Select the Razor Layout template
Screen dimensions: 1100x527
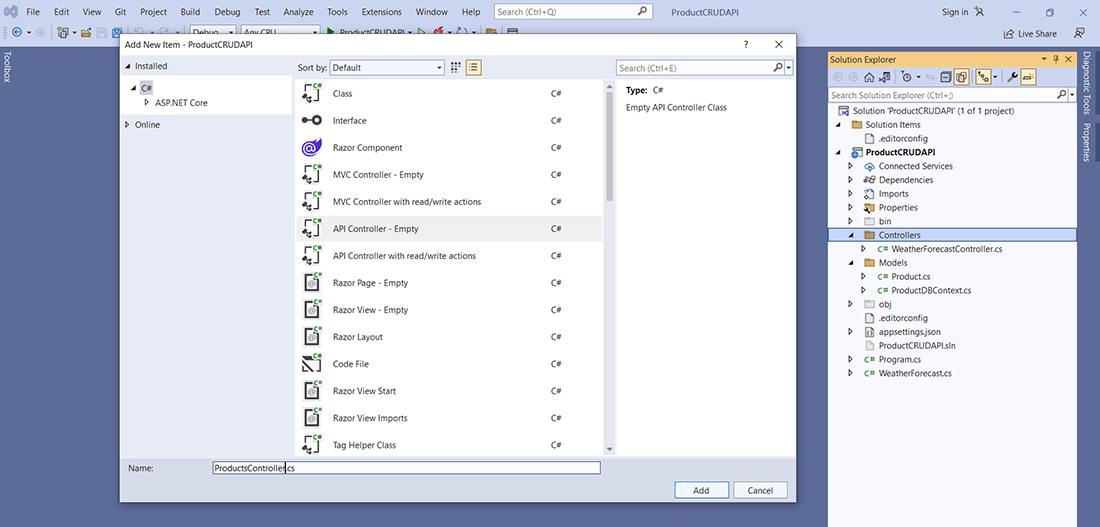449,337
